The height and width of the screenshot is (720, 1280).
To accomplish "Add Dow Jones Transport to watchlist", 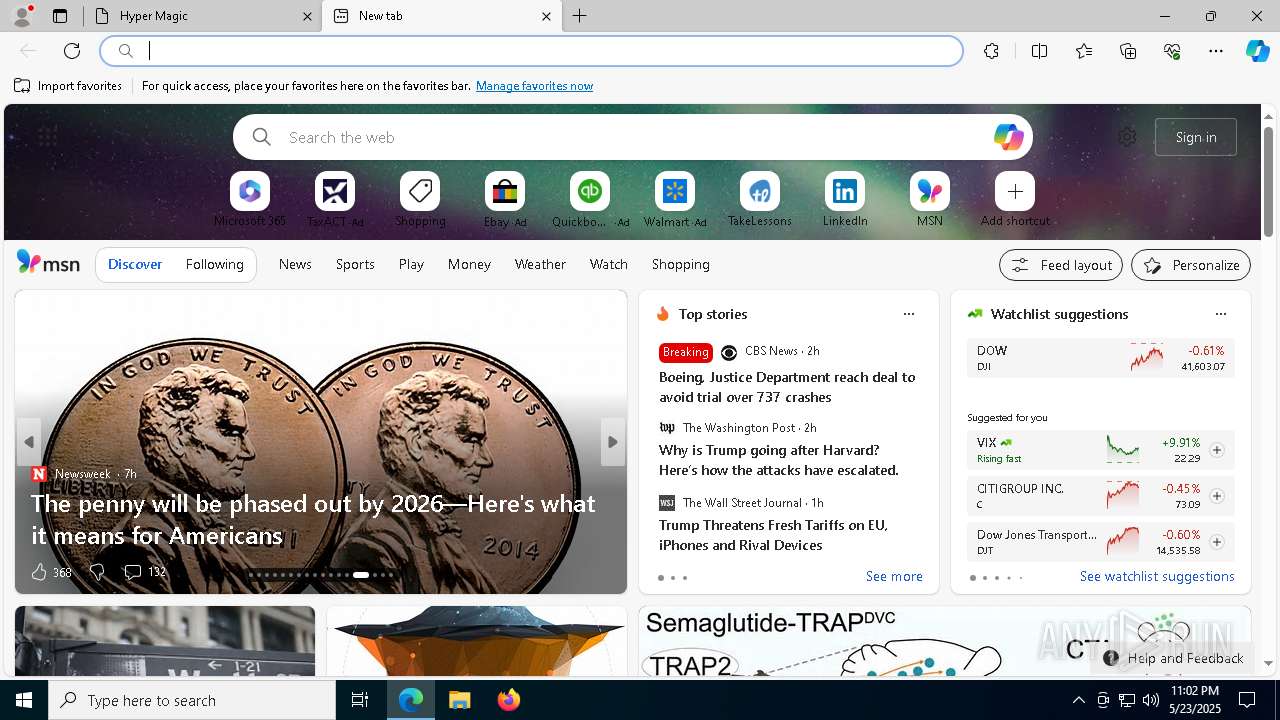I will pos(1217,542).
